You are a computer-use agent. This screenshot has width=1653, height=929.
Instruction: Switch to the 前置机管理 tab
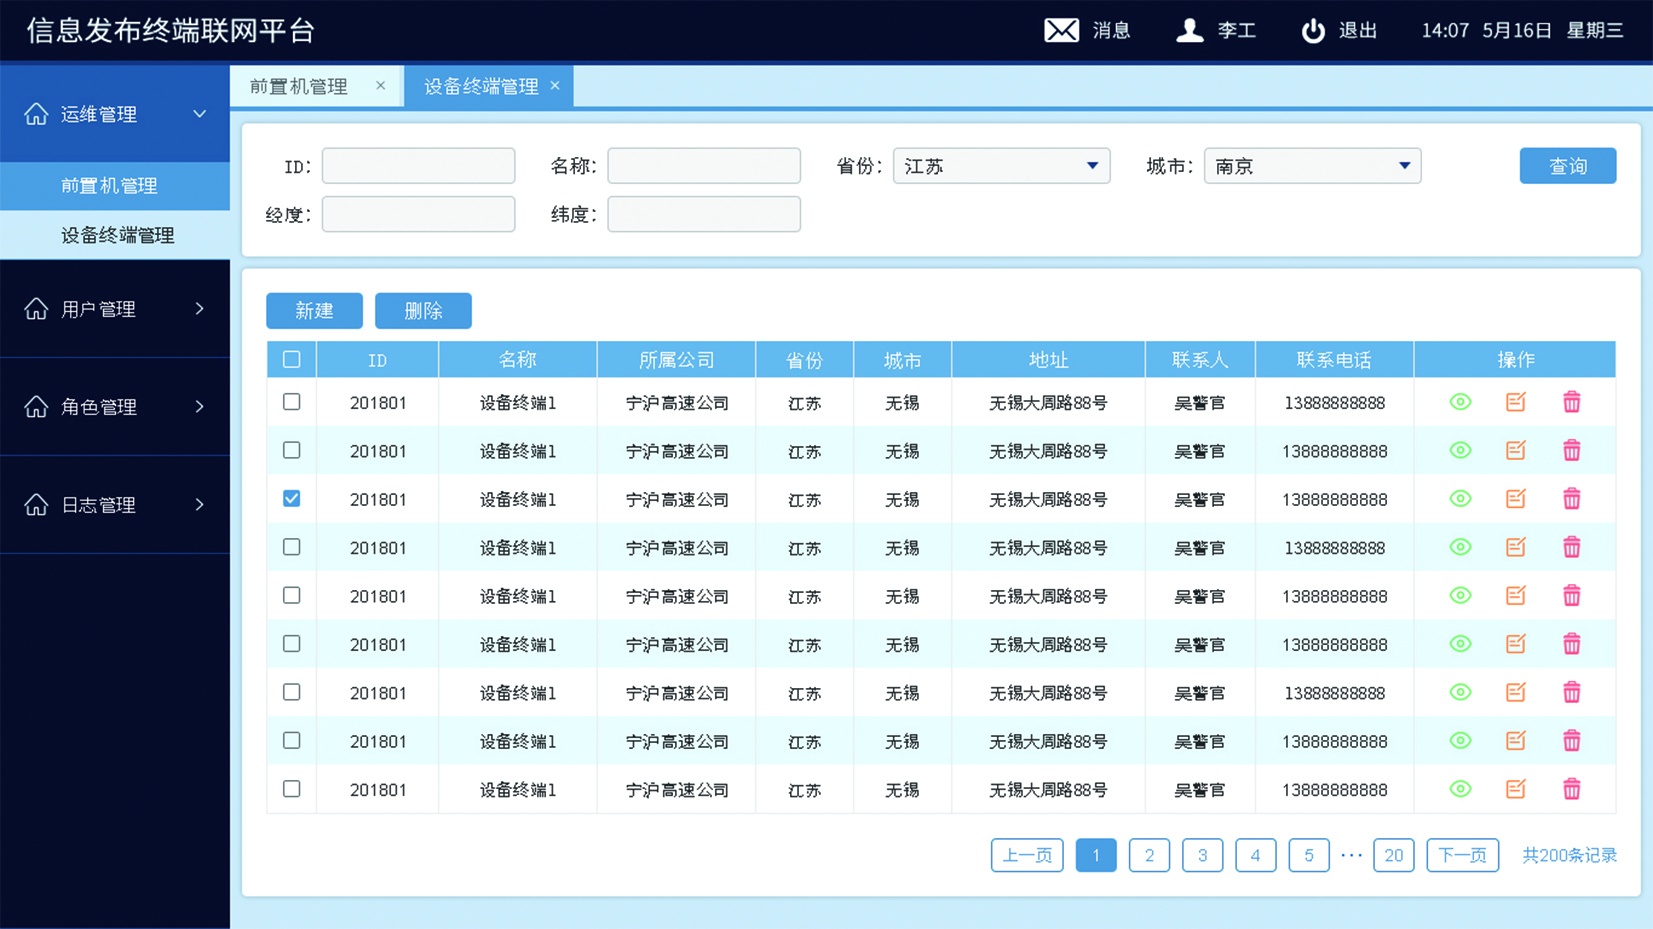tap(299, 87)
